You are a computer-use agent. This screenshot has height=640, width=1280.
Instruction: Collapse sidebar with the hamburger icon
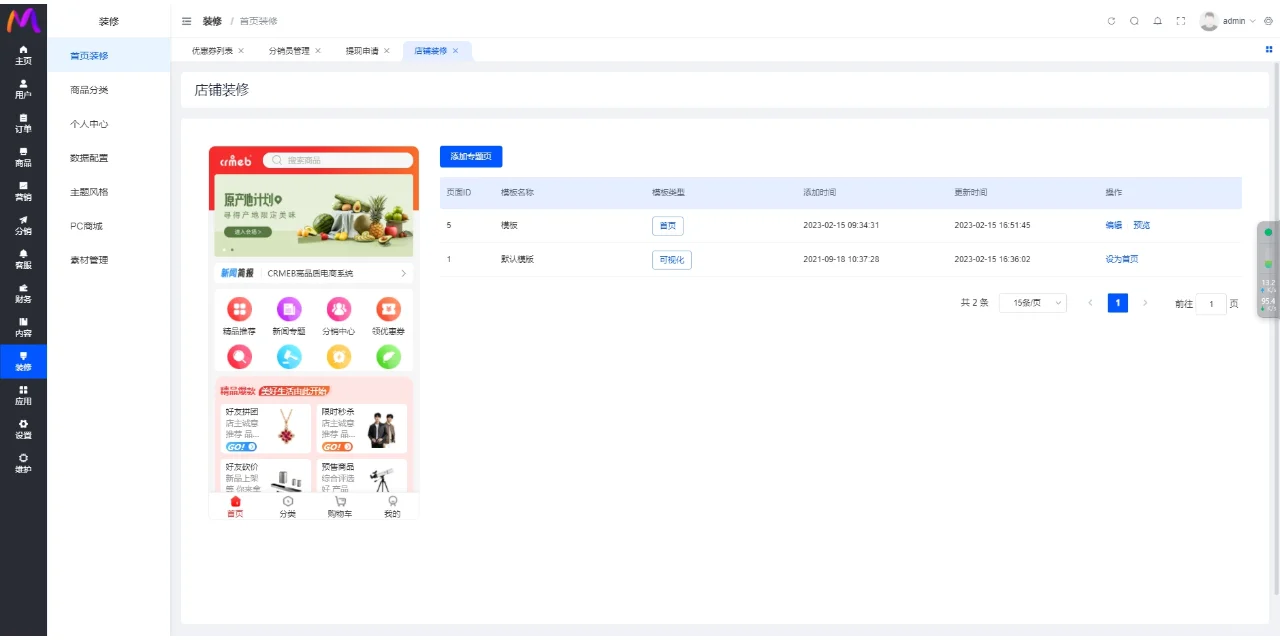pyautogui.click(x=186, y=21)
